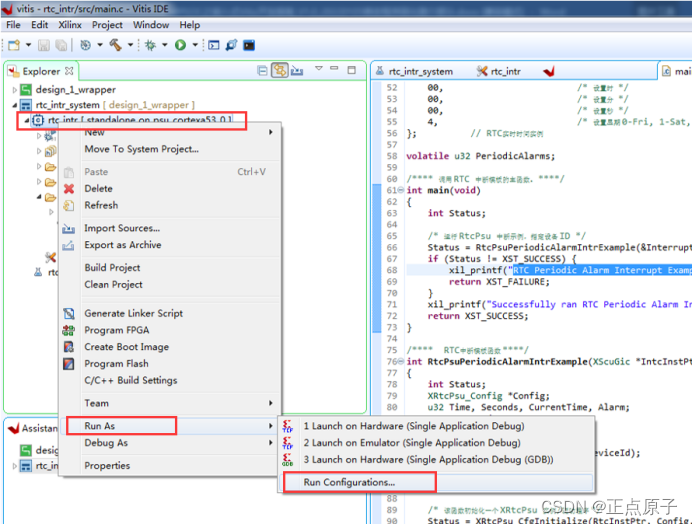The width and height of the screenshot is (693, 525).
Task: Open the Window menu
Action: [x=151, y=25]
